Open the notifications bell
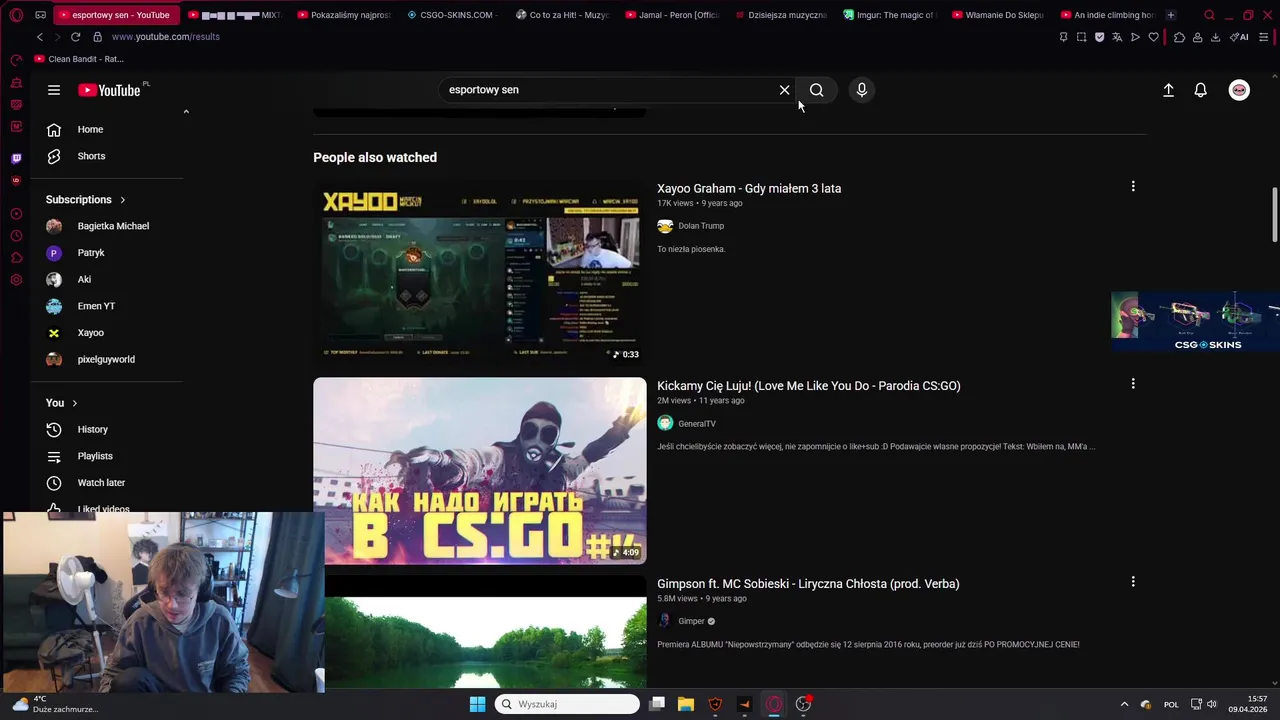This screenshot has height=720, width=1280. pyautogui.click(x=1201, y=90)
